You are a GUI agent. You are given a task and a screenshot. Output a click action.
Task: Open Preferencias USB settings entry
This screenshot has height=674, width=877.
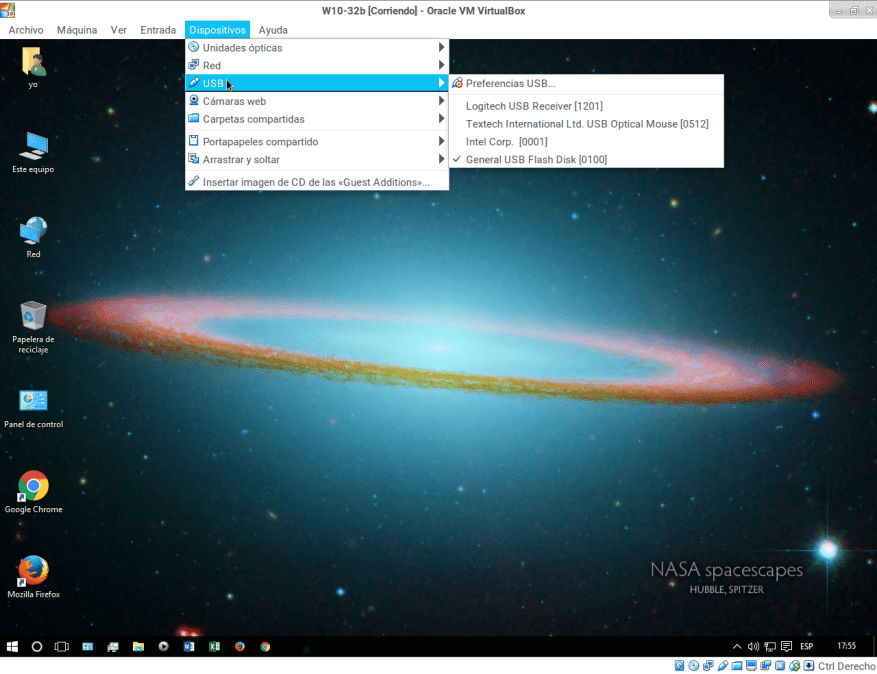pos(510,84)
